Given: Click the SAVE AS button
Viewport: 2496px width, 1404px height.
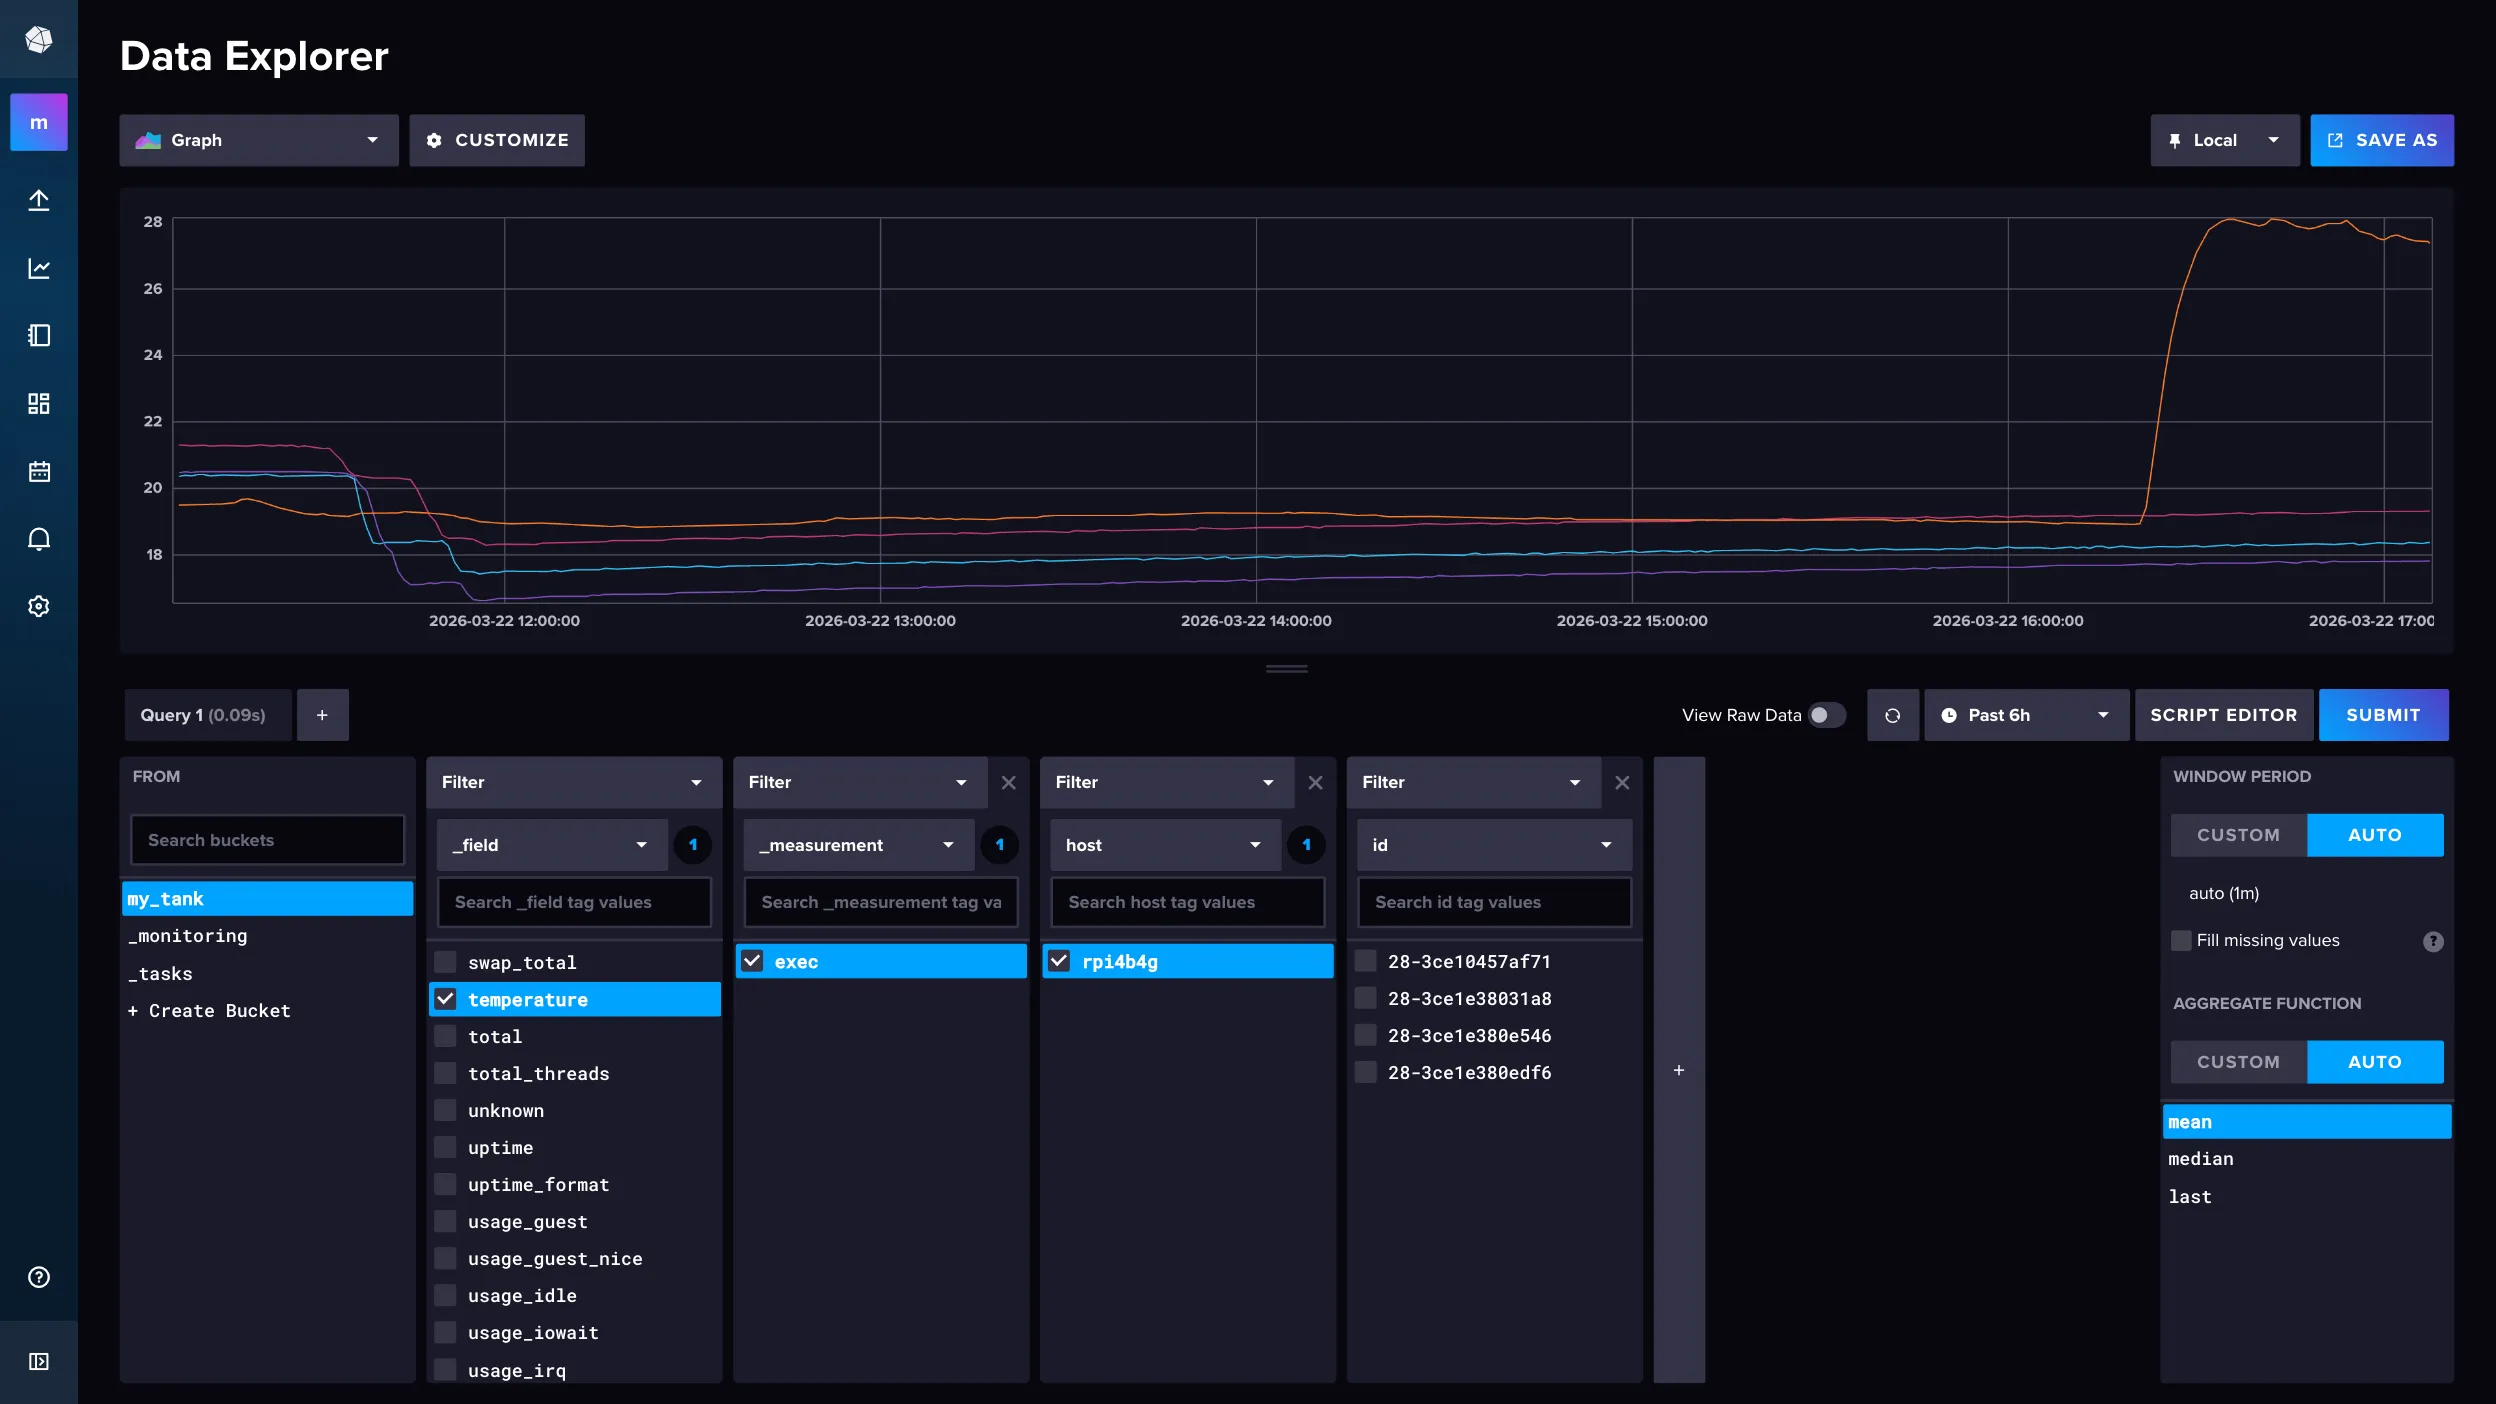Looking at the screenshot, I should (2382, 140).
